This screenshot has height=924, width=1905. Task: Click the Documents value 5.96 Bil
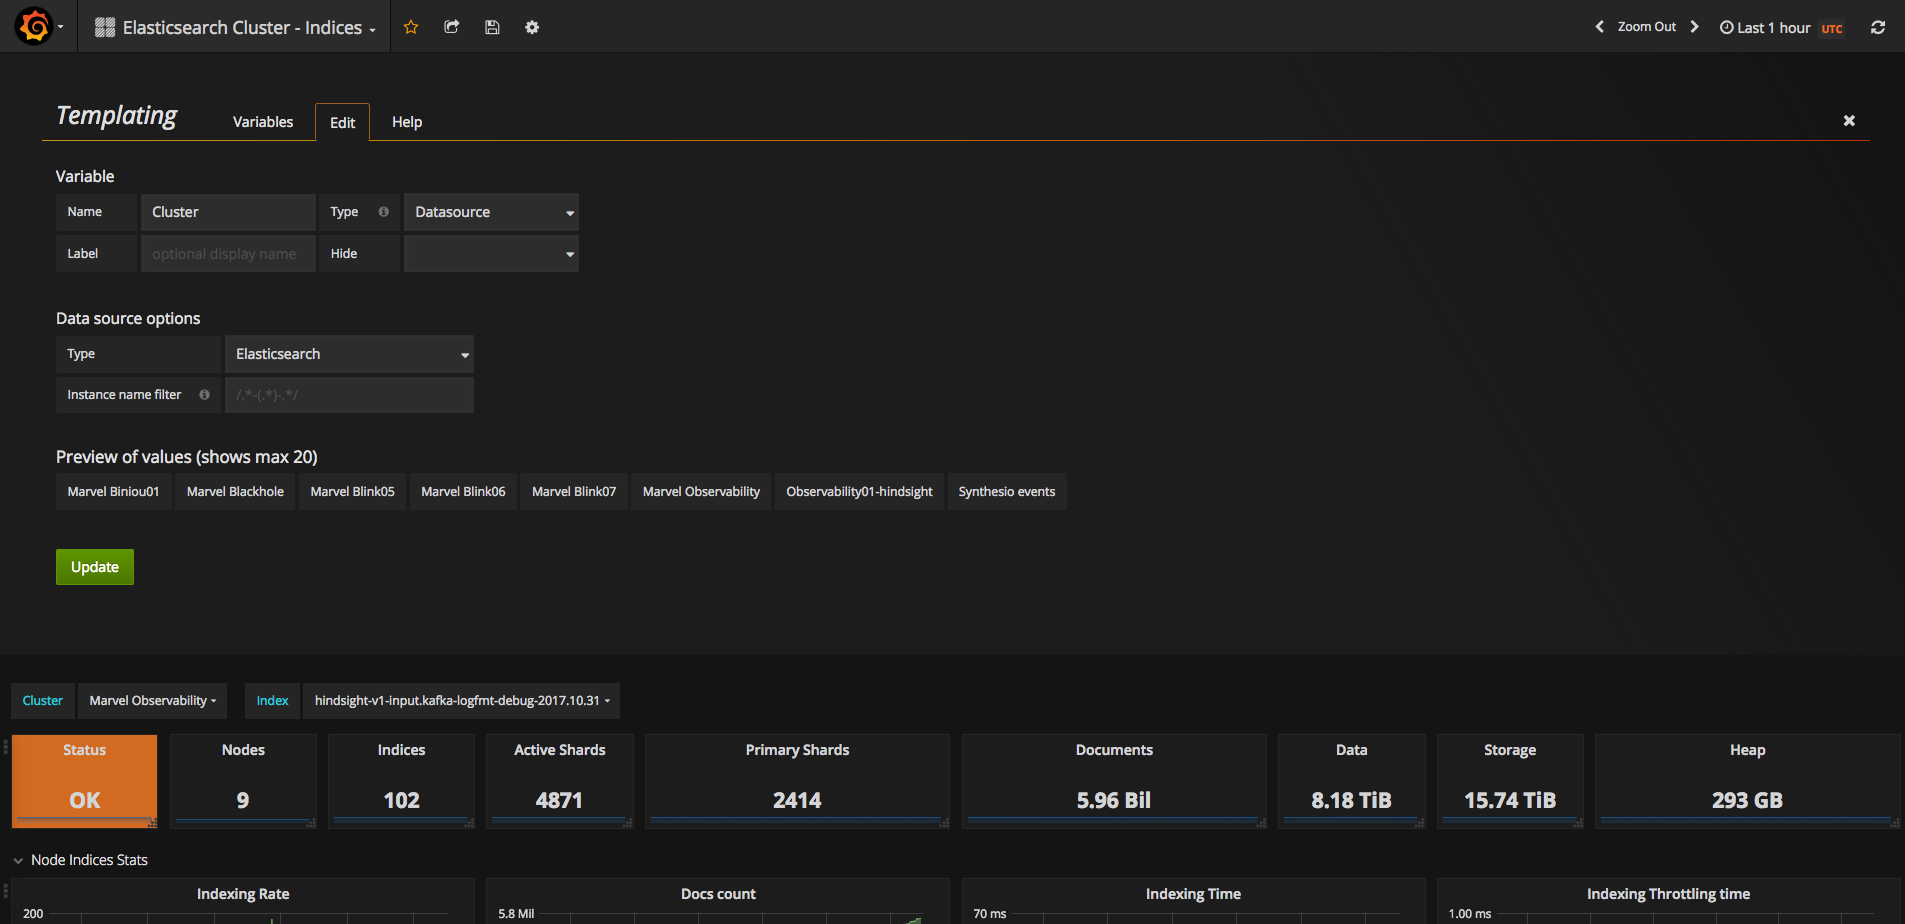1114,800
